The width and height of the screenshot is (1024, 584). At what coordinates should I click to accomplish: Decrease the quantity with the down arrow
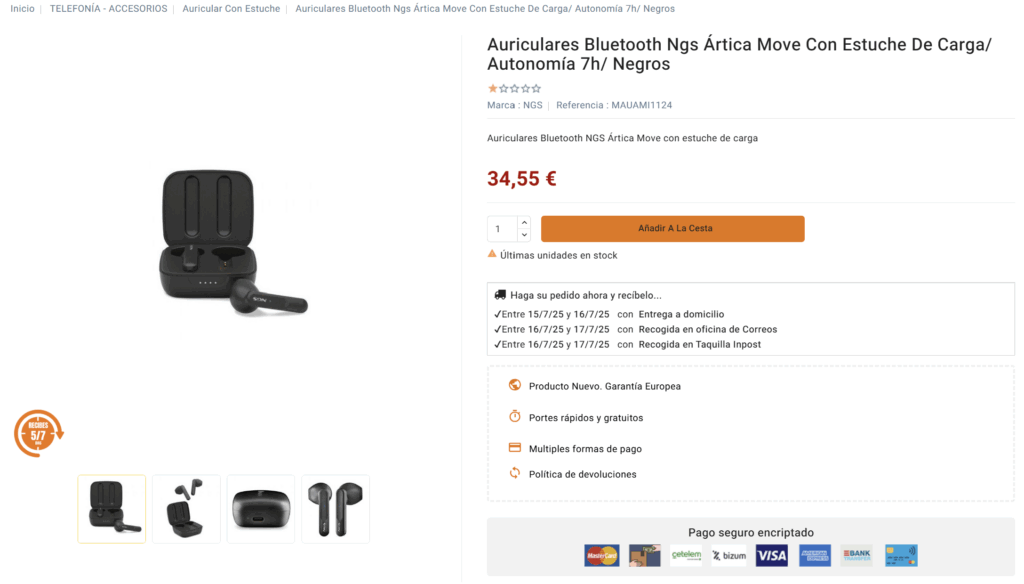click(x=525, y=235)
